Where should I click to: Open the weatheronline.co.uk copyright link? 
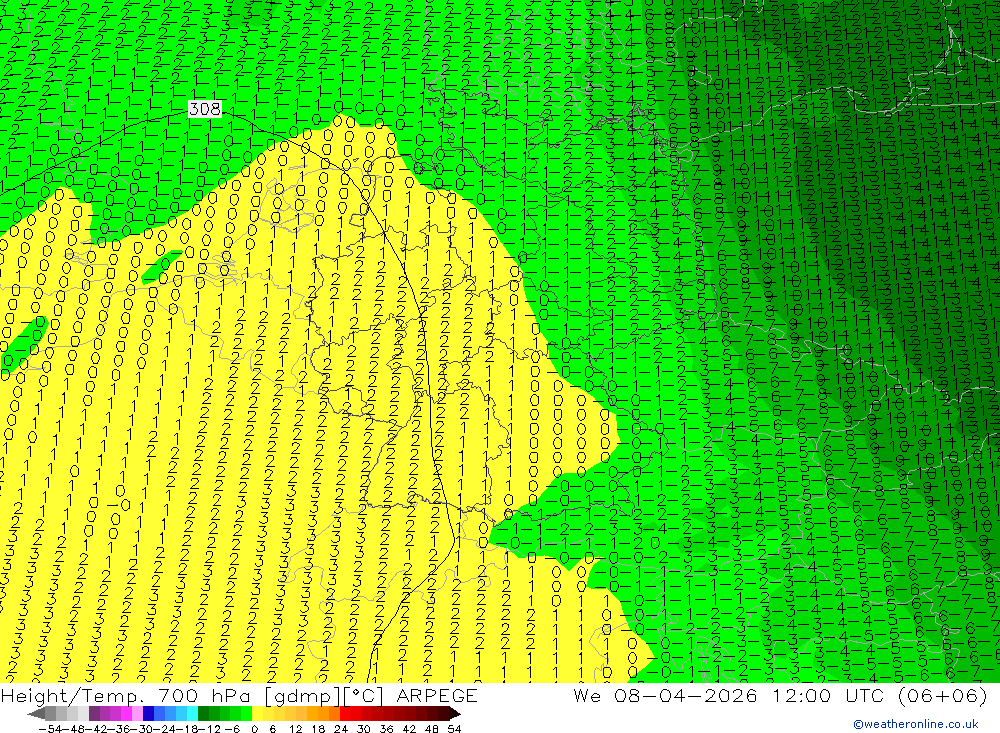tap(915, 723)
